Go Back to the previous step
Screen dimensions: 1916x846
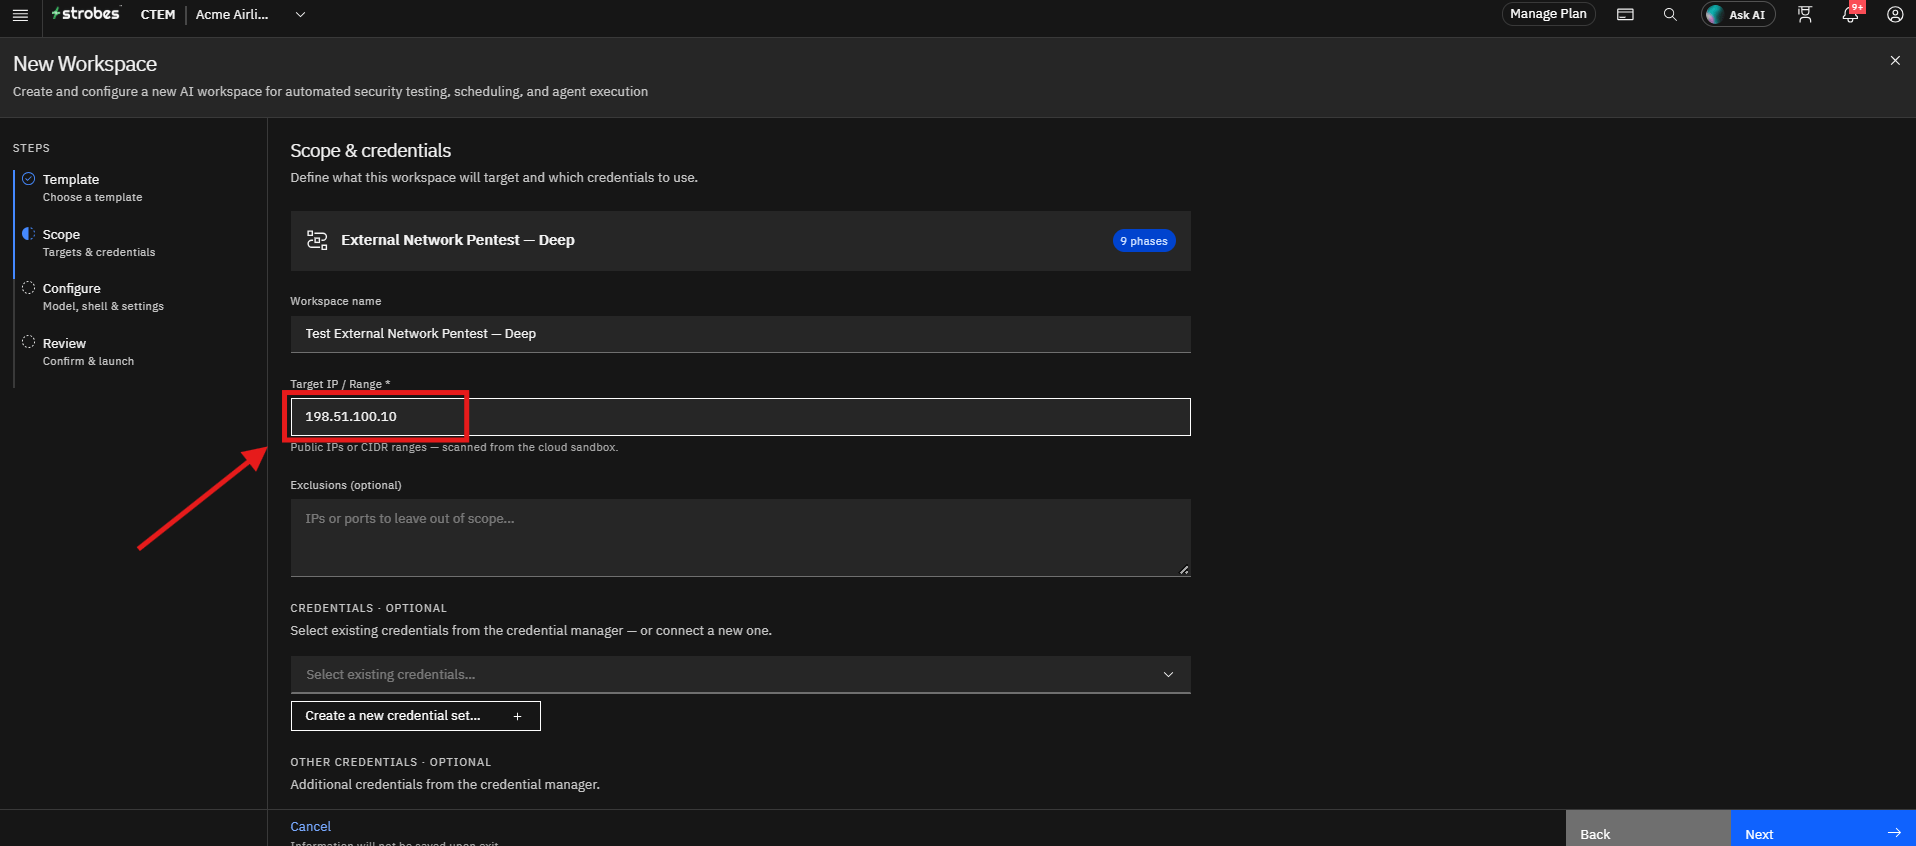(1648, 829)
